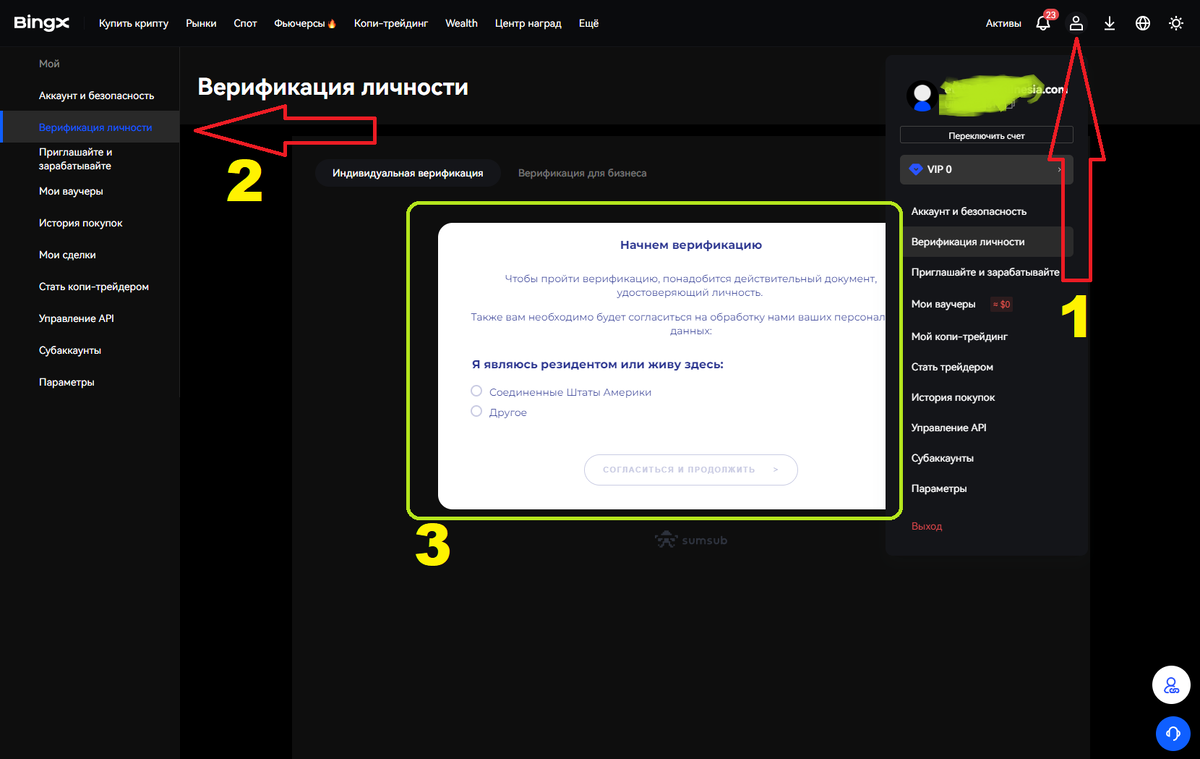Open Рынки in top navigation
The height and width of the screenshot is (759, 1200).
pyautogui.click(x=201, y=23)
